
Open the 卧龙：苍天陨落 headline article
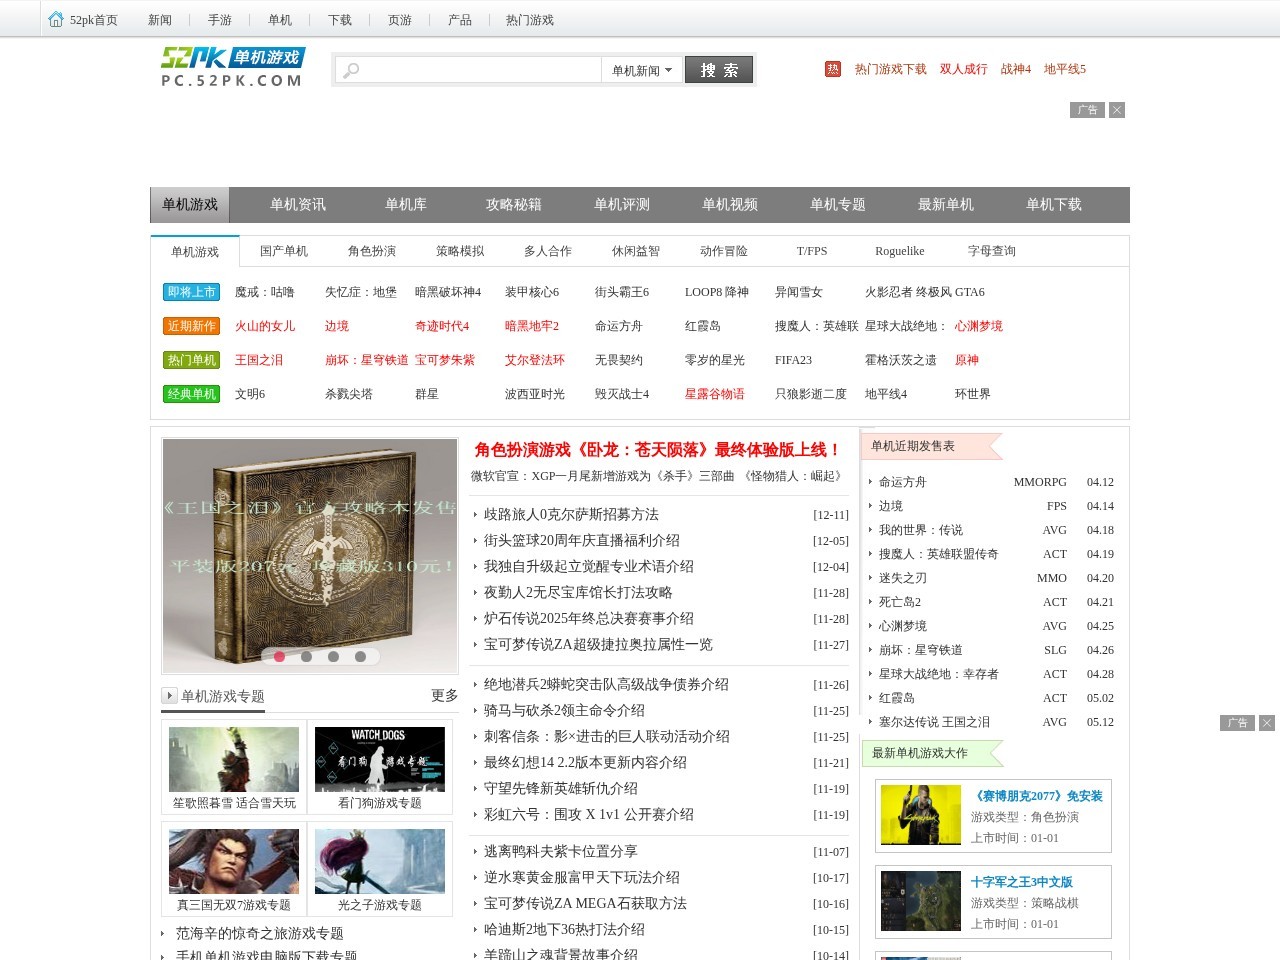click(x=657, y=450)
